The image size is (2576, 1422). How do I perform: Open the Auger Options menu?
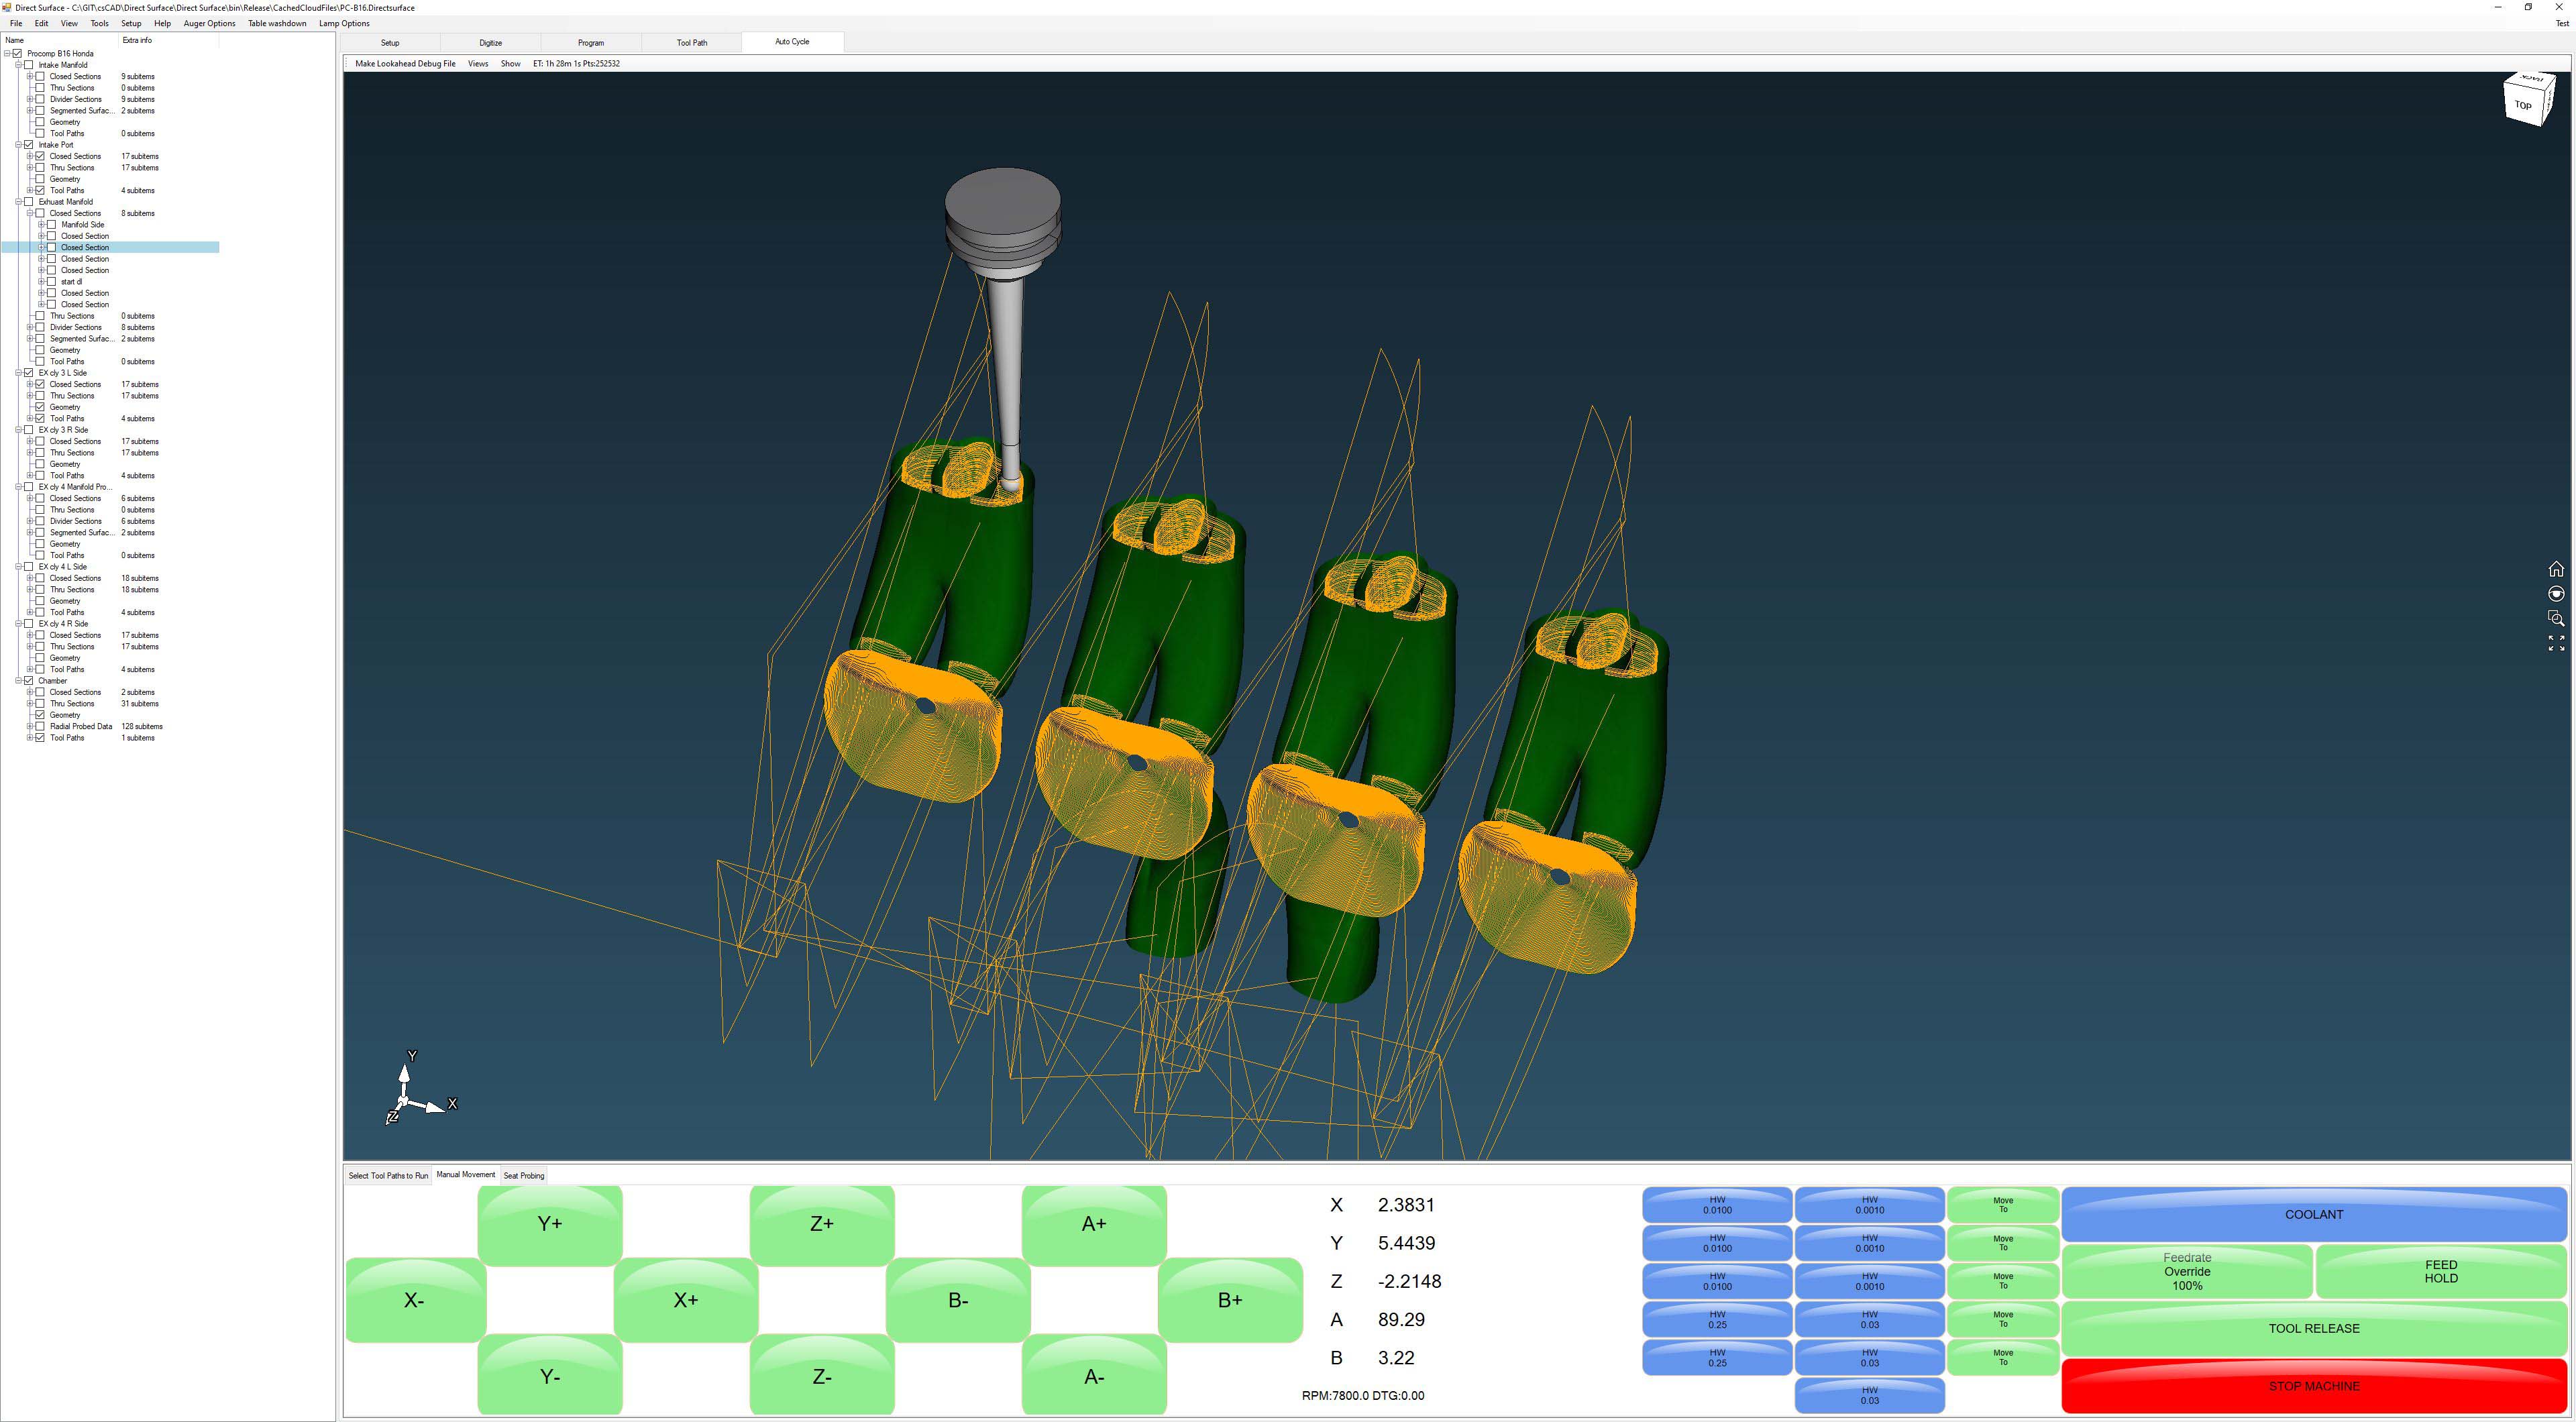pos(209,23)
